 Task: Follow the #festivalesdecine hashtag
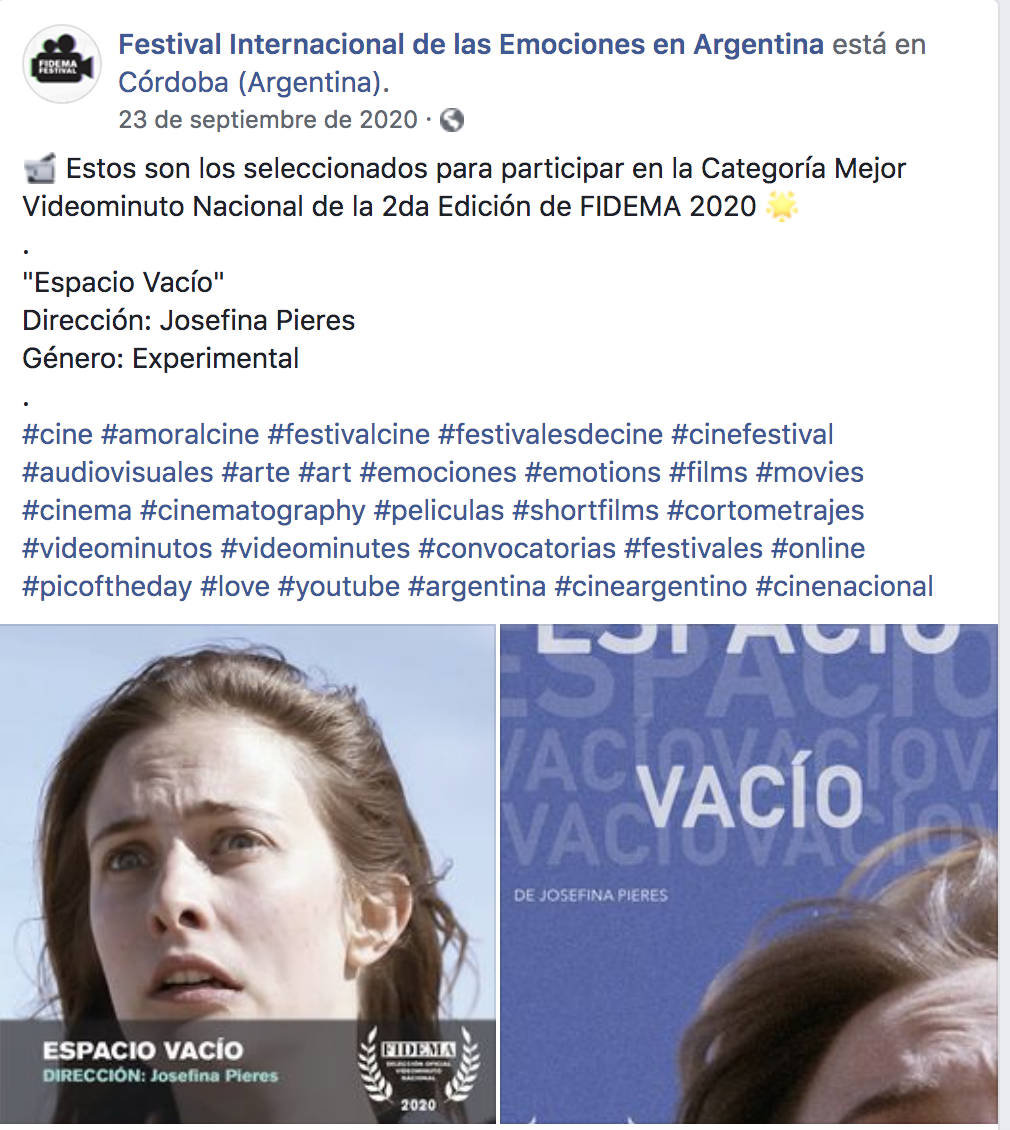coord(551,435)
